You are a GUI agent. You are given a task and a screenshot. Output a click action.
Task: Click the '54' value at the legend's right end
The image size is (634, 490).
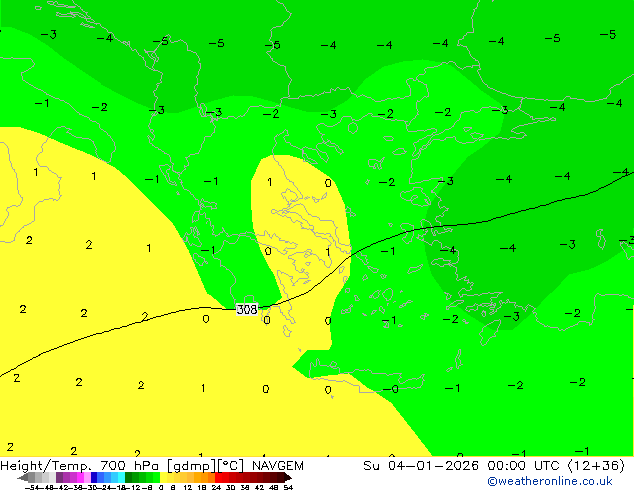click(288, 487)
